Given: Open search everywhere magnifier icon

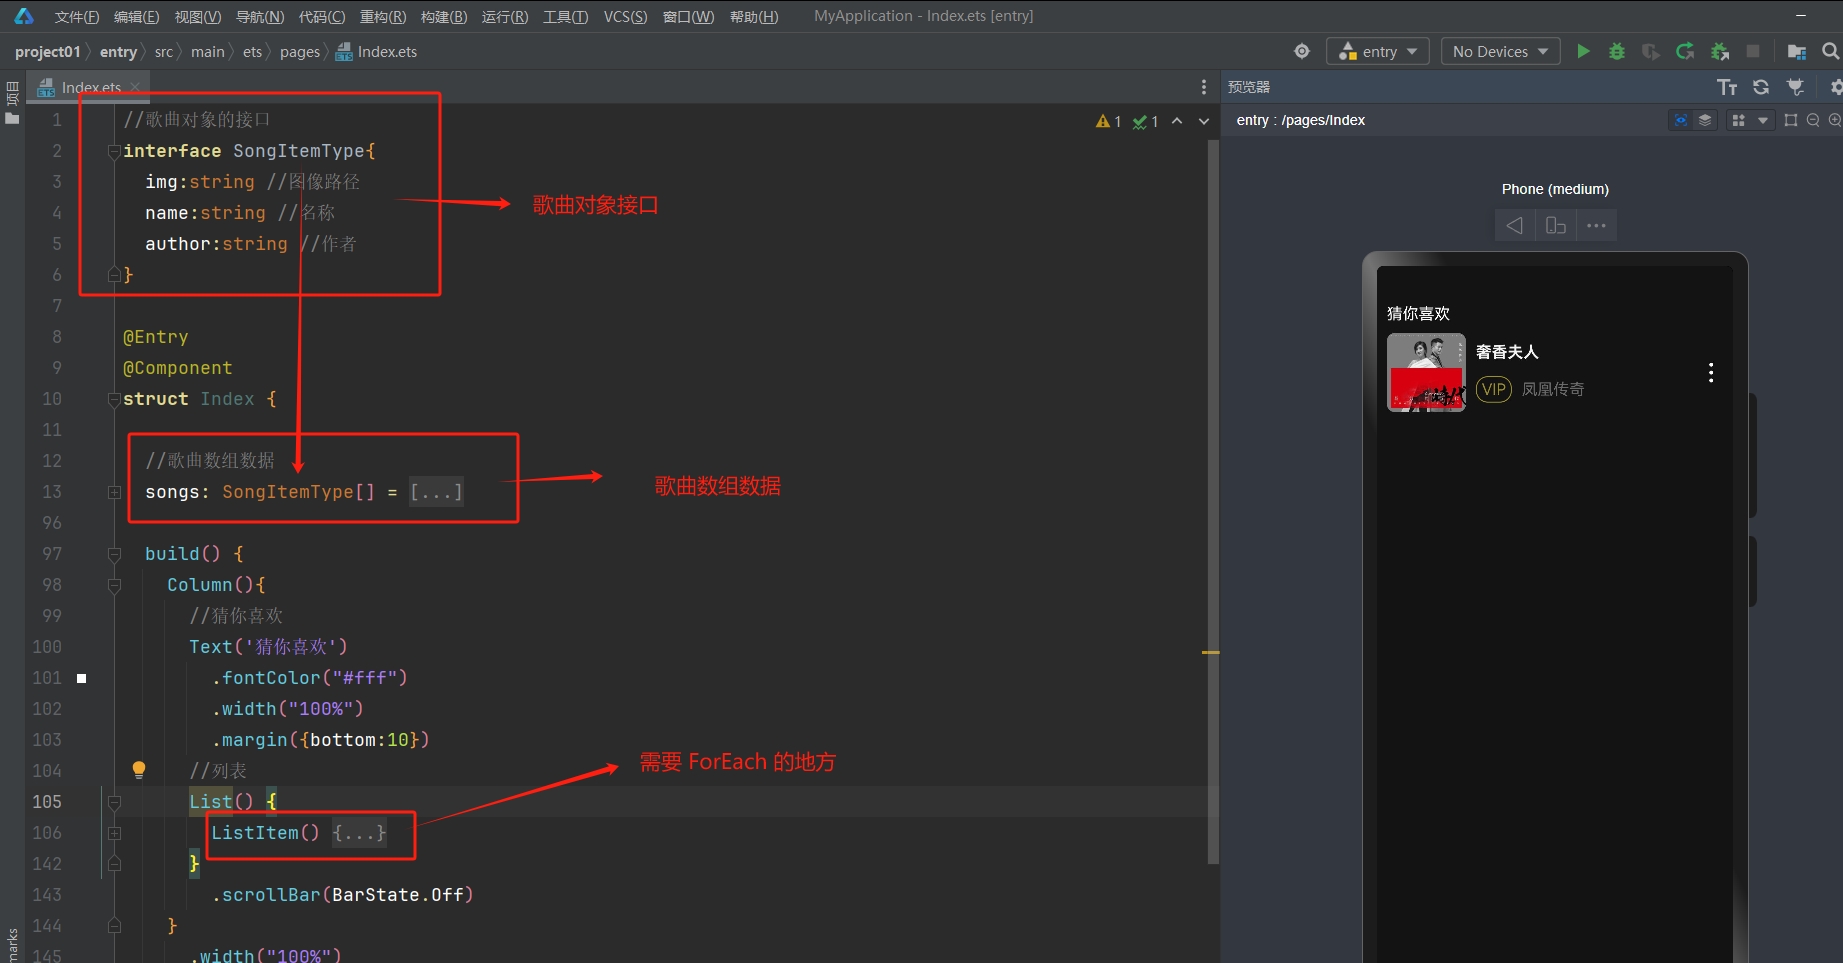Looking at the screenshot, I should 1830,51.
